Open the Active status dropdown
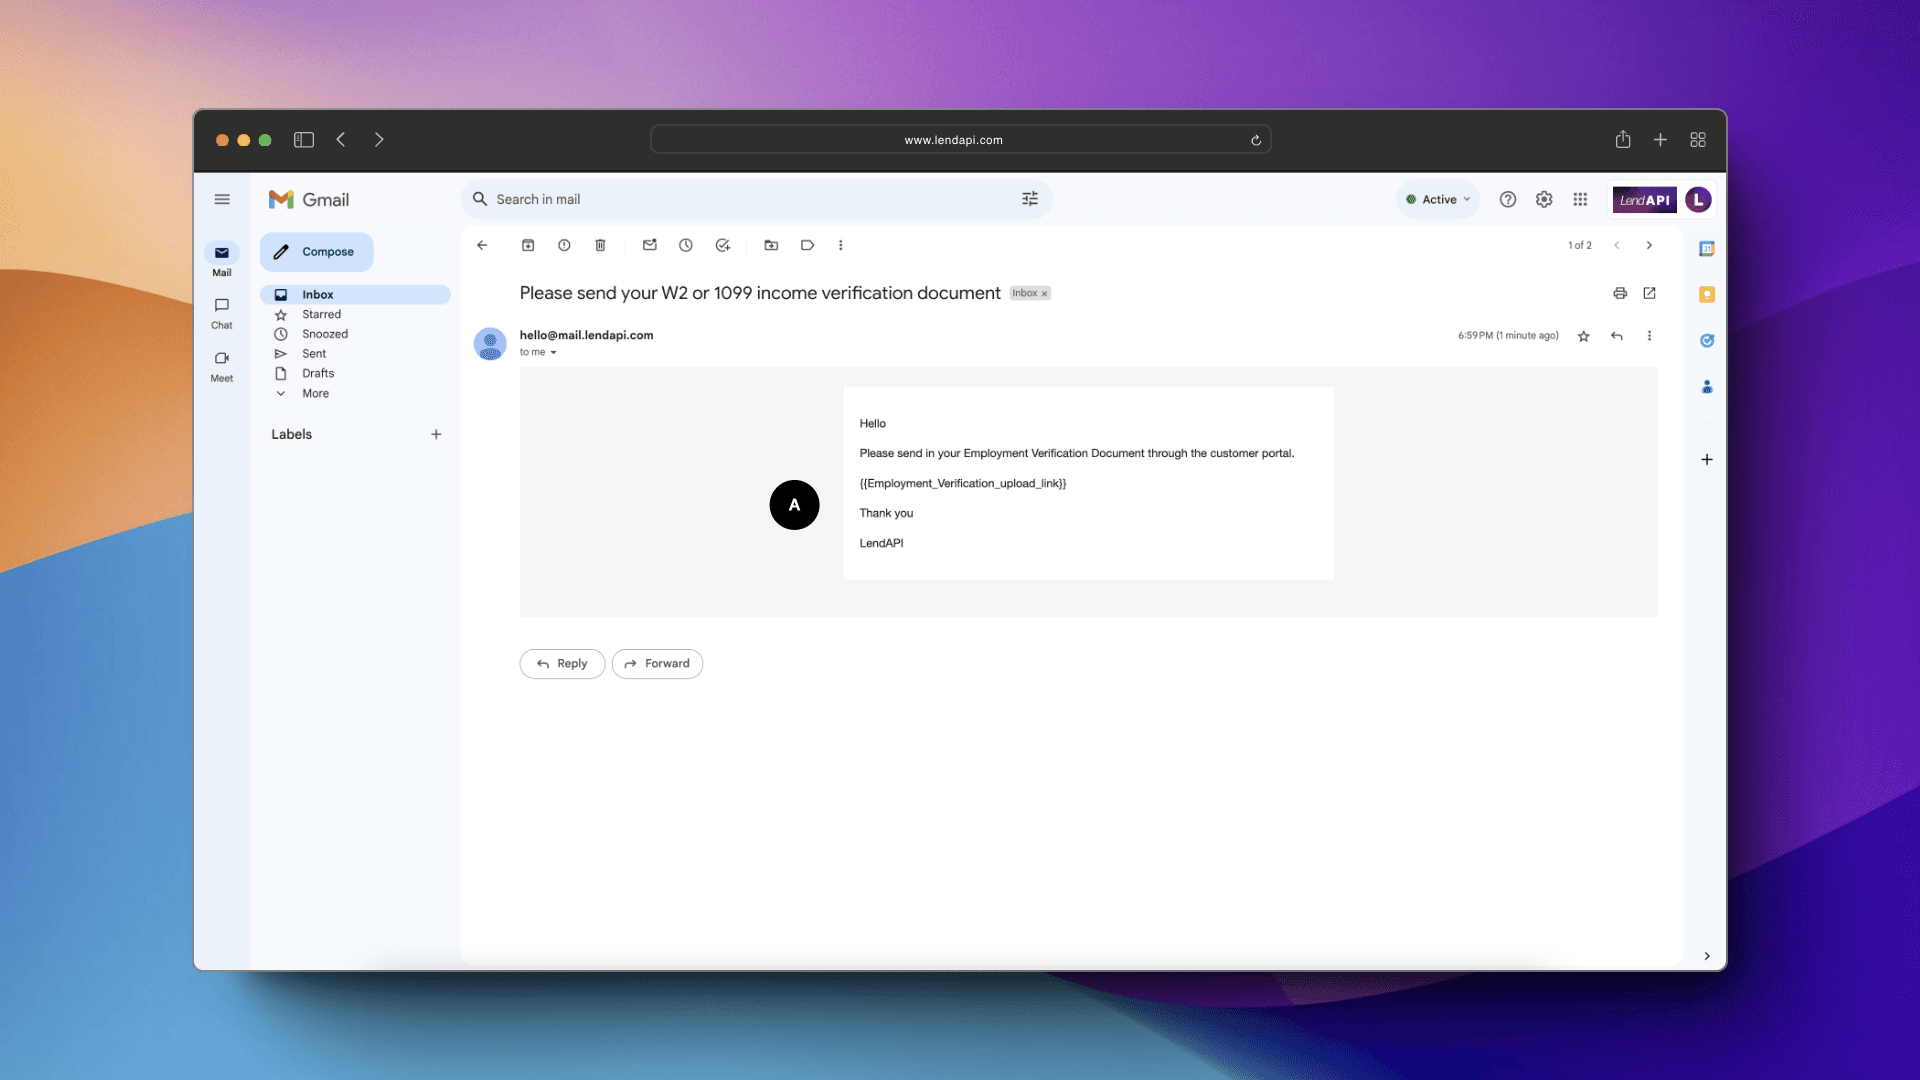 [x=1438, y=199]
